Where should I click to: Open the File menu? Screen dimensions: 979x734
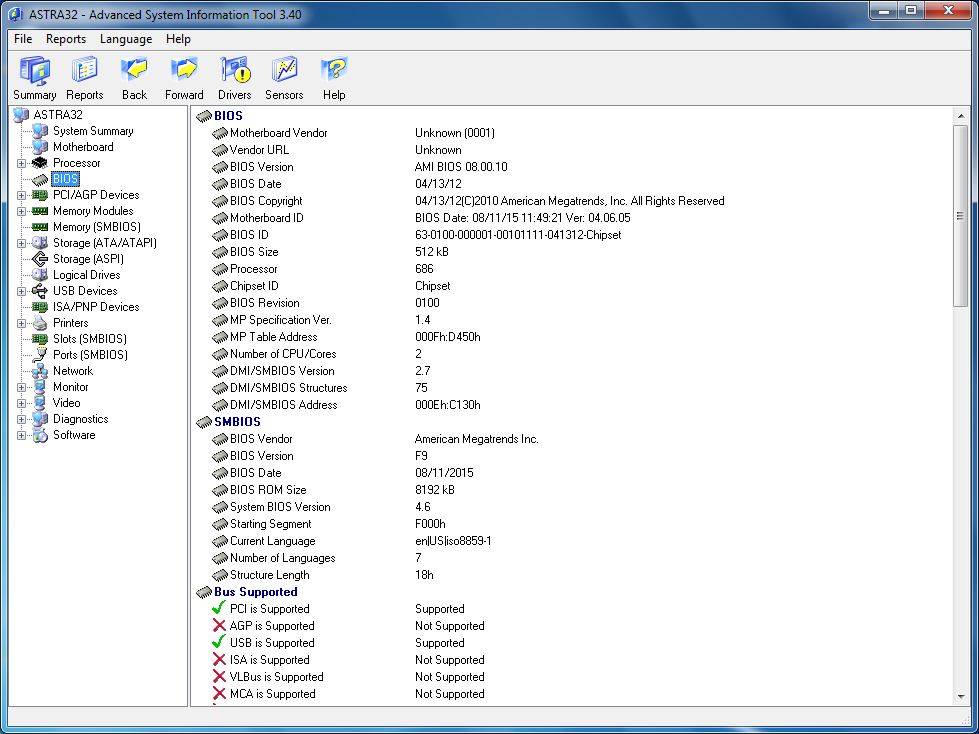(x=23, y=39)
